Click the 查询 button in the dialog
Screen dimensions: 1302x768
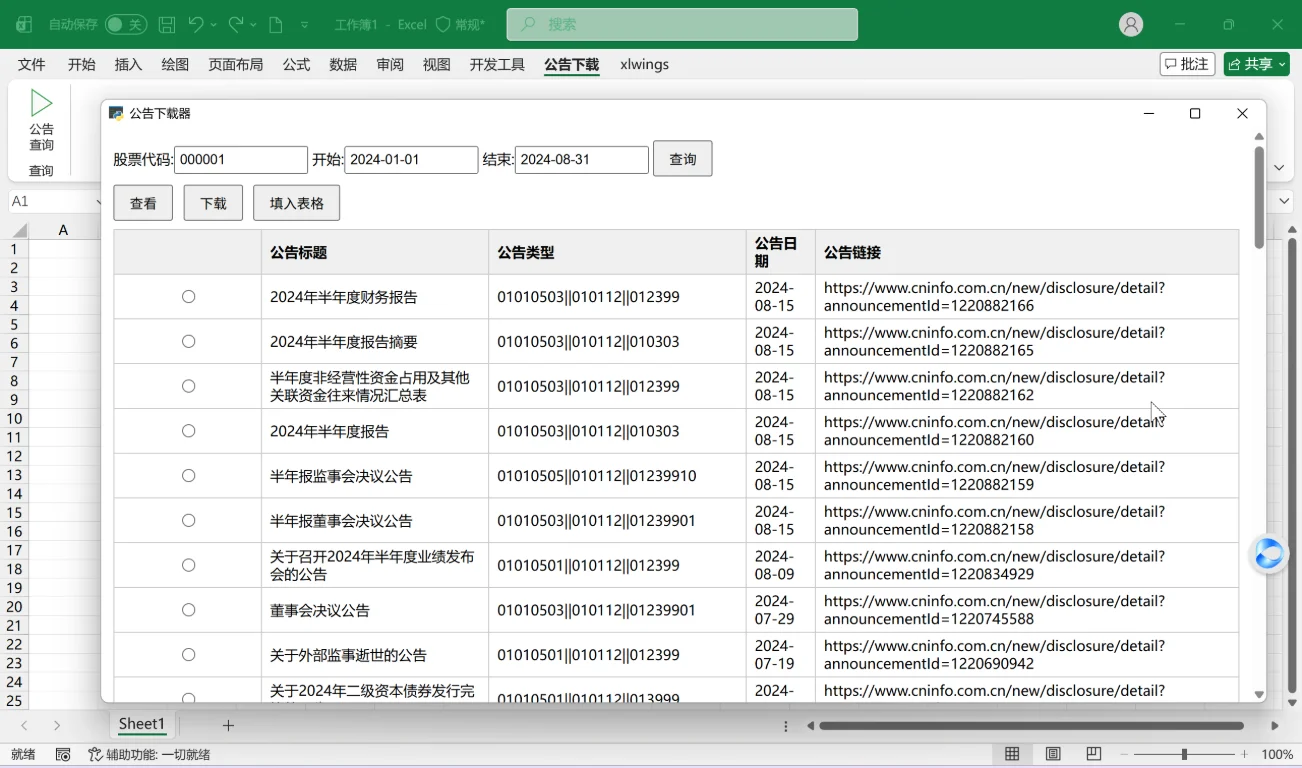point(683,159)
